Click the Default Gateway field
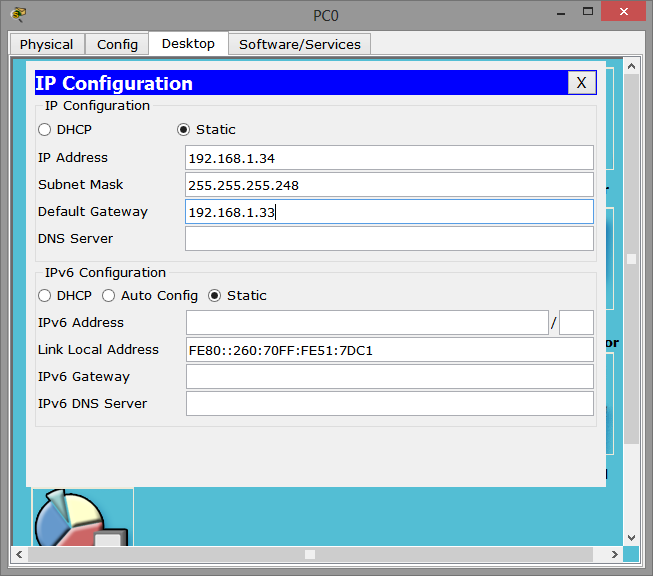The height and width of the screenshot is (576, 653). (389, 212)
